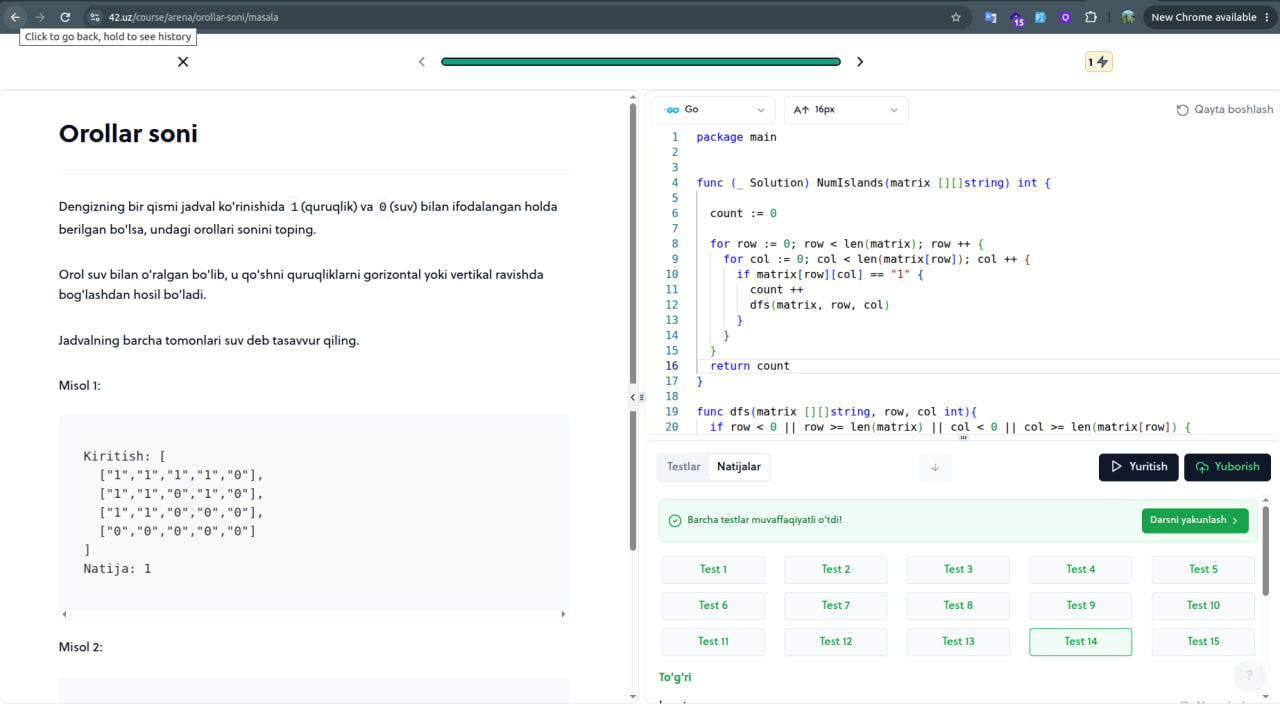Select the Test 14 result
The height and width of the screenshot is (704, 1280).
pyautogui.click(x=1081, y=642)
